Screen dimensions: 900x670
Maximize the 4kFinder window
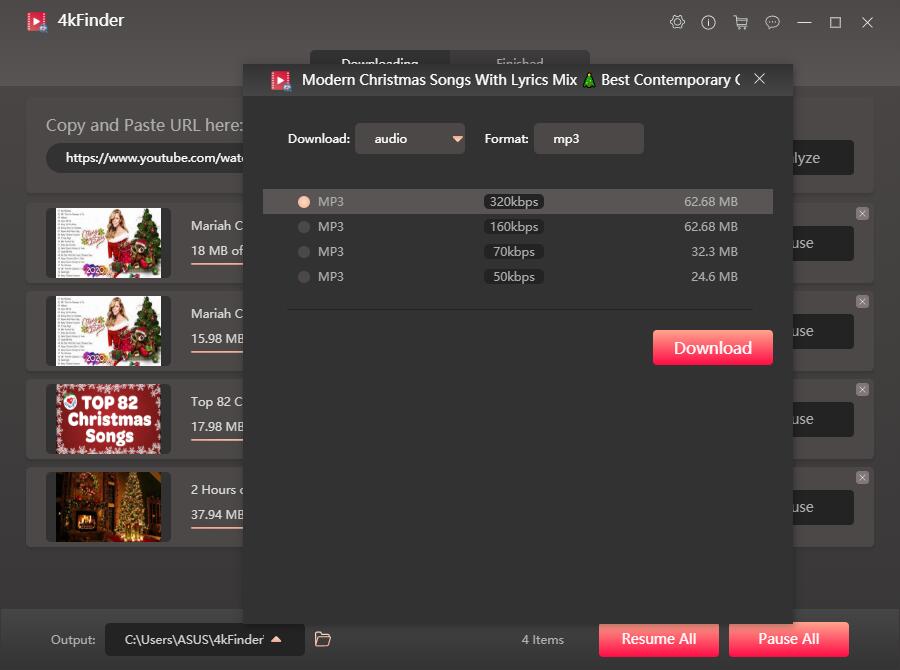tap(836, 22)
